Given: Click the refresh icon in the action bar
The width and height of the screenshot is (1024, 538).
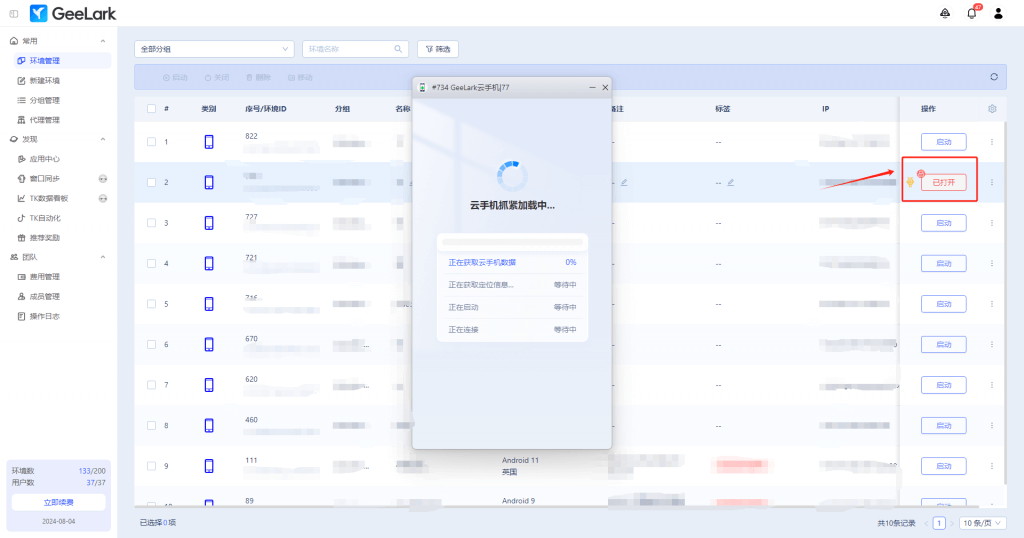Looking at the screenshot, I should 993,77.
